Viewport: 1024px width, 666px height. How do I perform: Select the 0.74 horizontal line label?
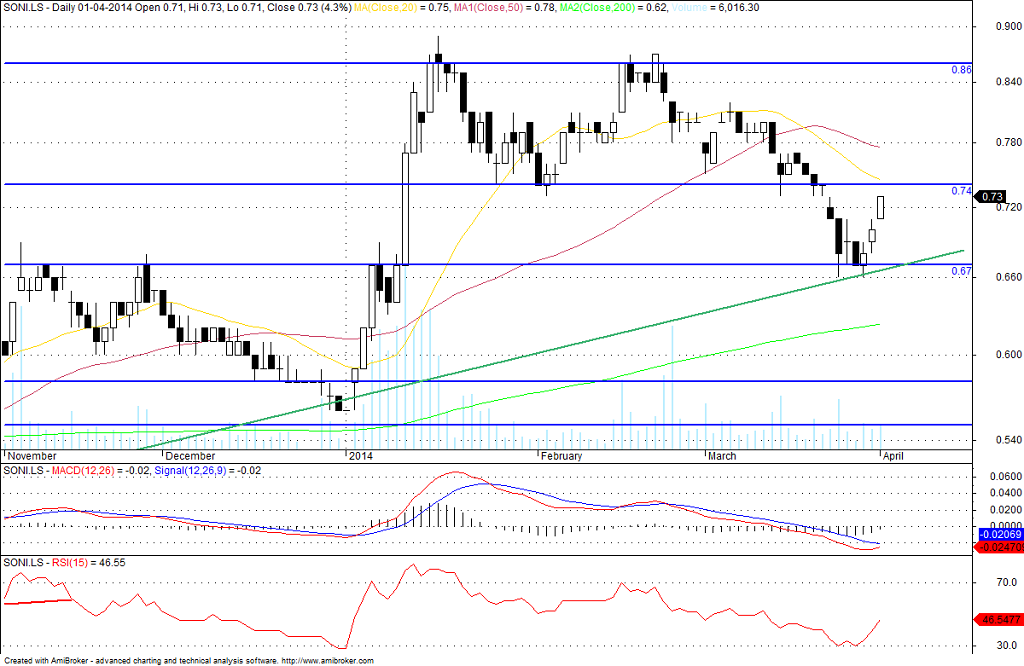click(961, 191)
